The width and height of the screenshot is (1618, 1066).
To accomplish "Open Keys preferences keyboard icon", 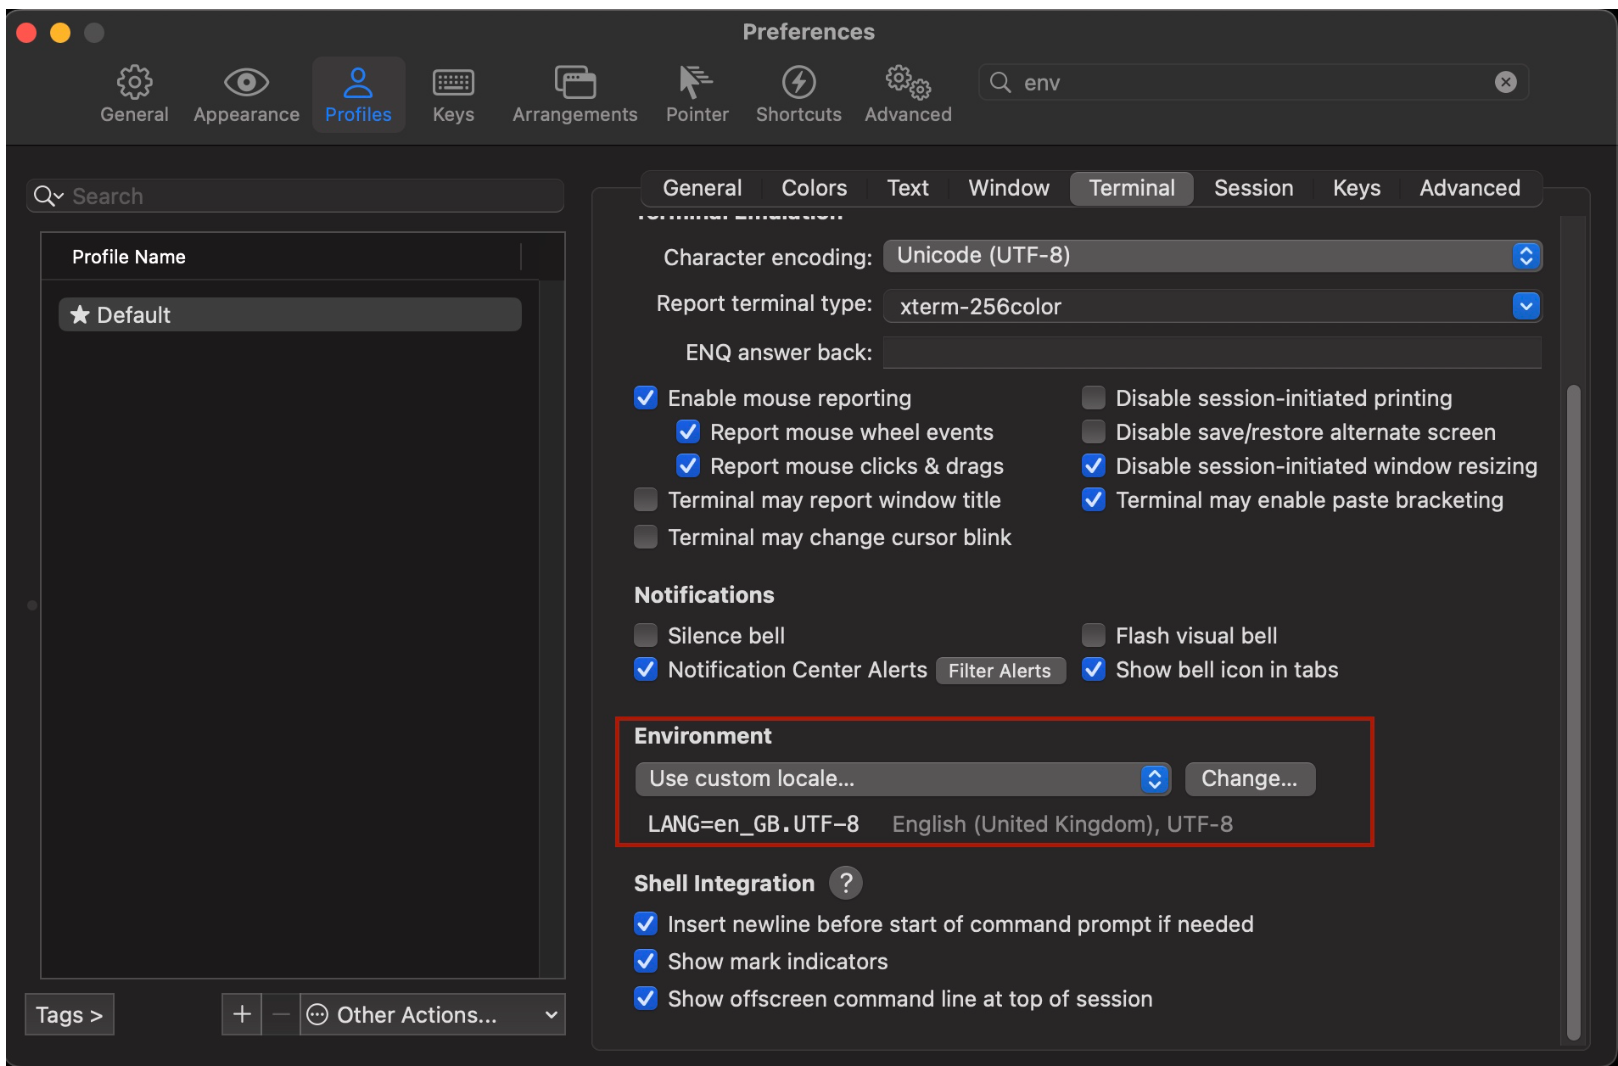I will pos(453,82).
